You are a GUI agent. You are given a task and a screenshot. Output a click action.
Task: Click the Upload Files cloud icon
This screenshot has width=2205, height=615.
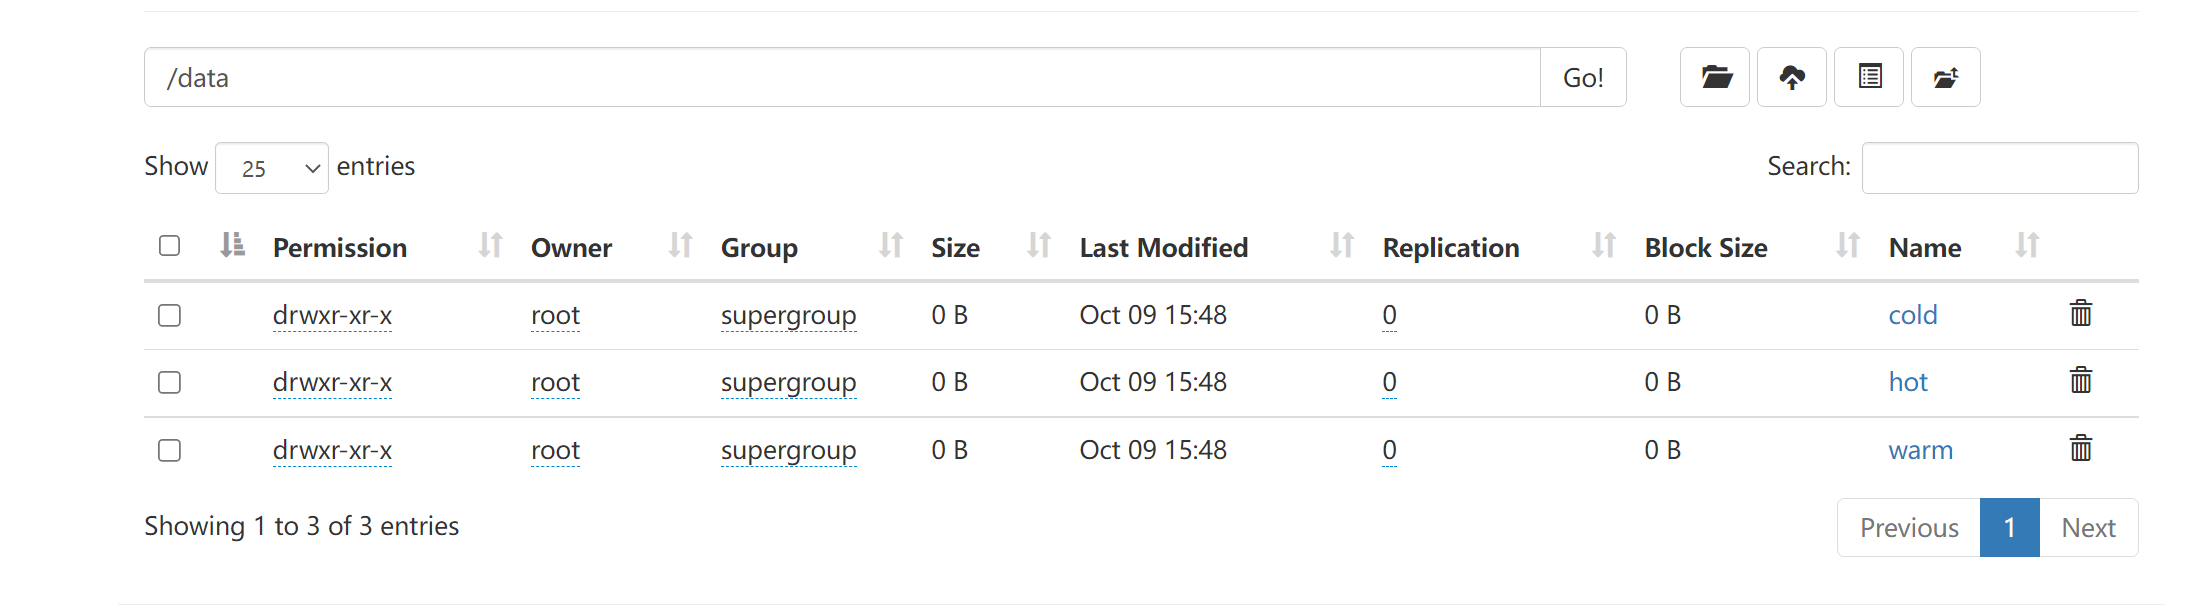click(1792, 77)
